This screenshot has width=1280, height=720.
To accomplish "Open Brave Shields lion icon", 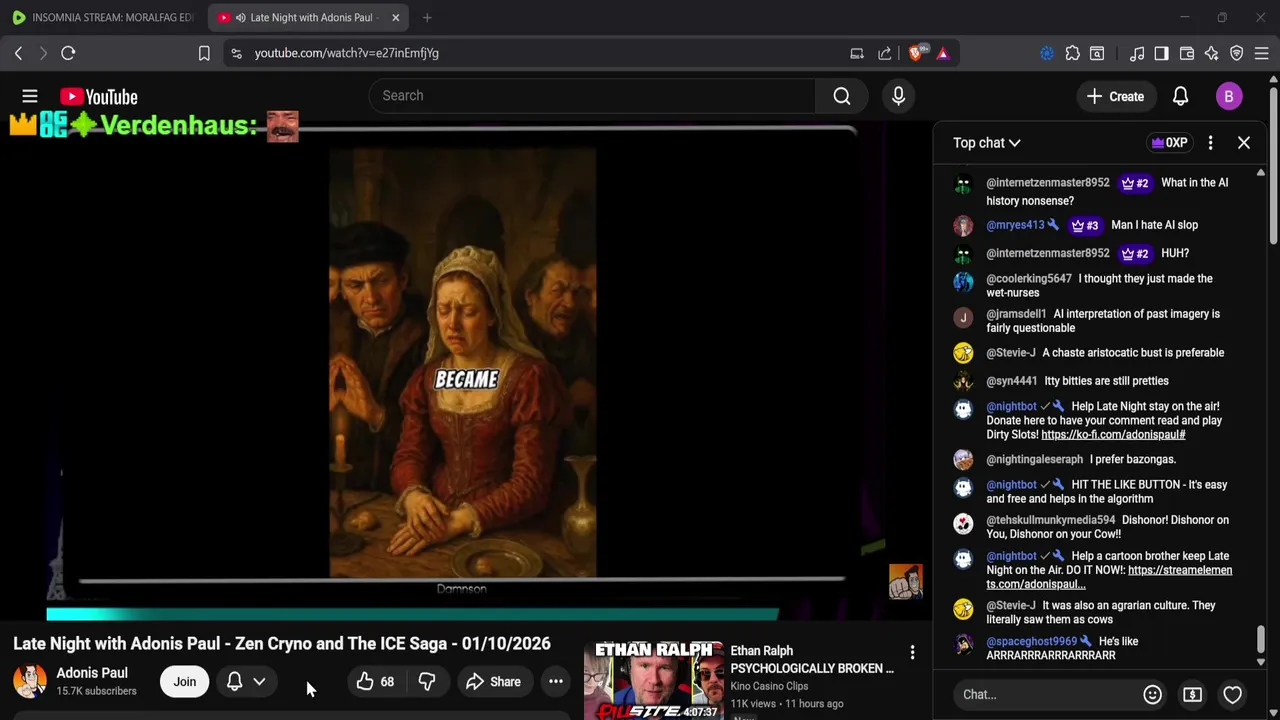I will 916,53.
